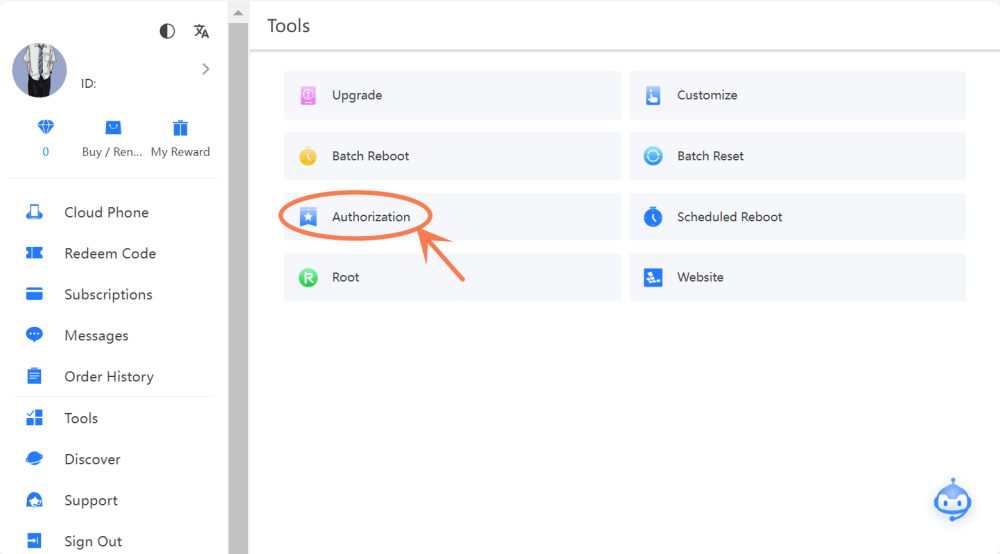
Task: Expand the profile details chevron arrow
Action: point(205,69)
